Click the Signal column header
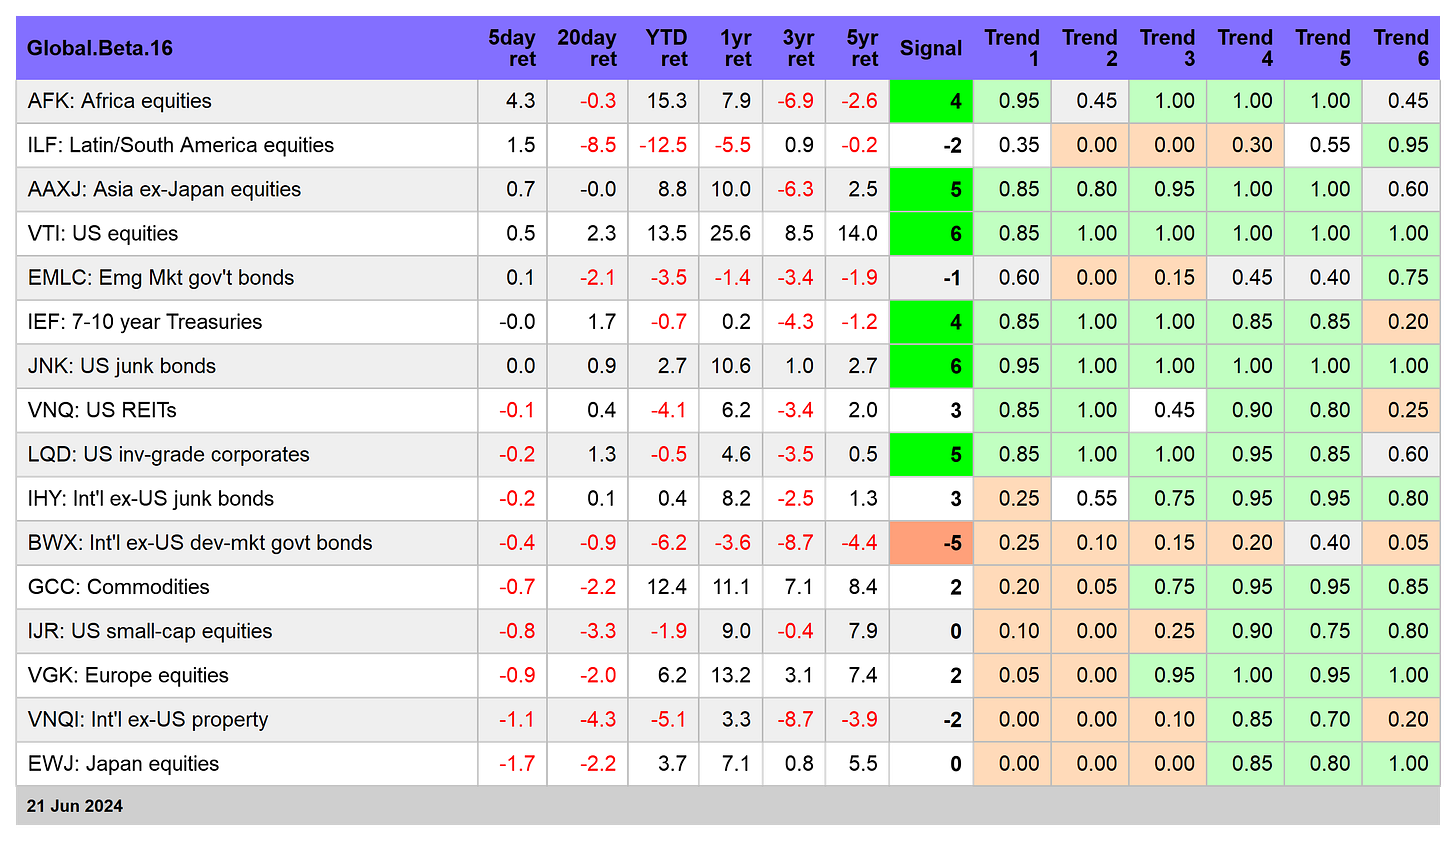 pos(931,48)
